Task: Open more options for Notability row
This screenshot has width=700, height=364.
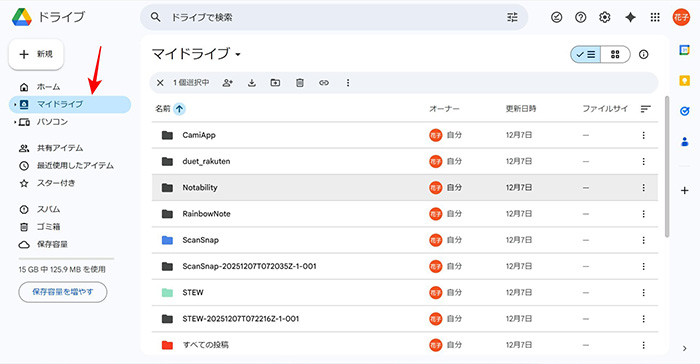Action: pyautogui.click(x=643, y=188)
